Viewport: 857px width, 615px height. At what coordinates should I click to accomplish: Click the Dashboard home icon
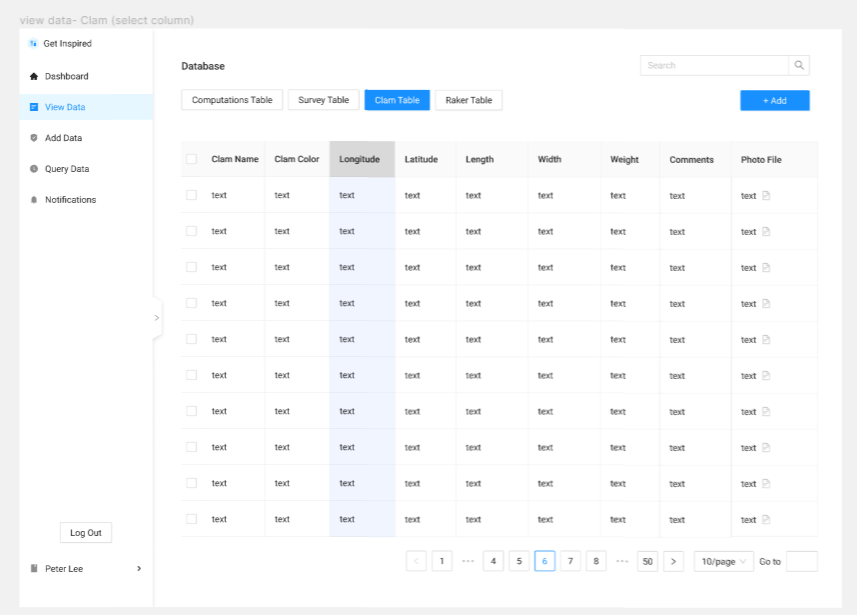32,76
